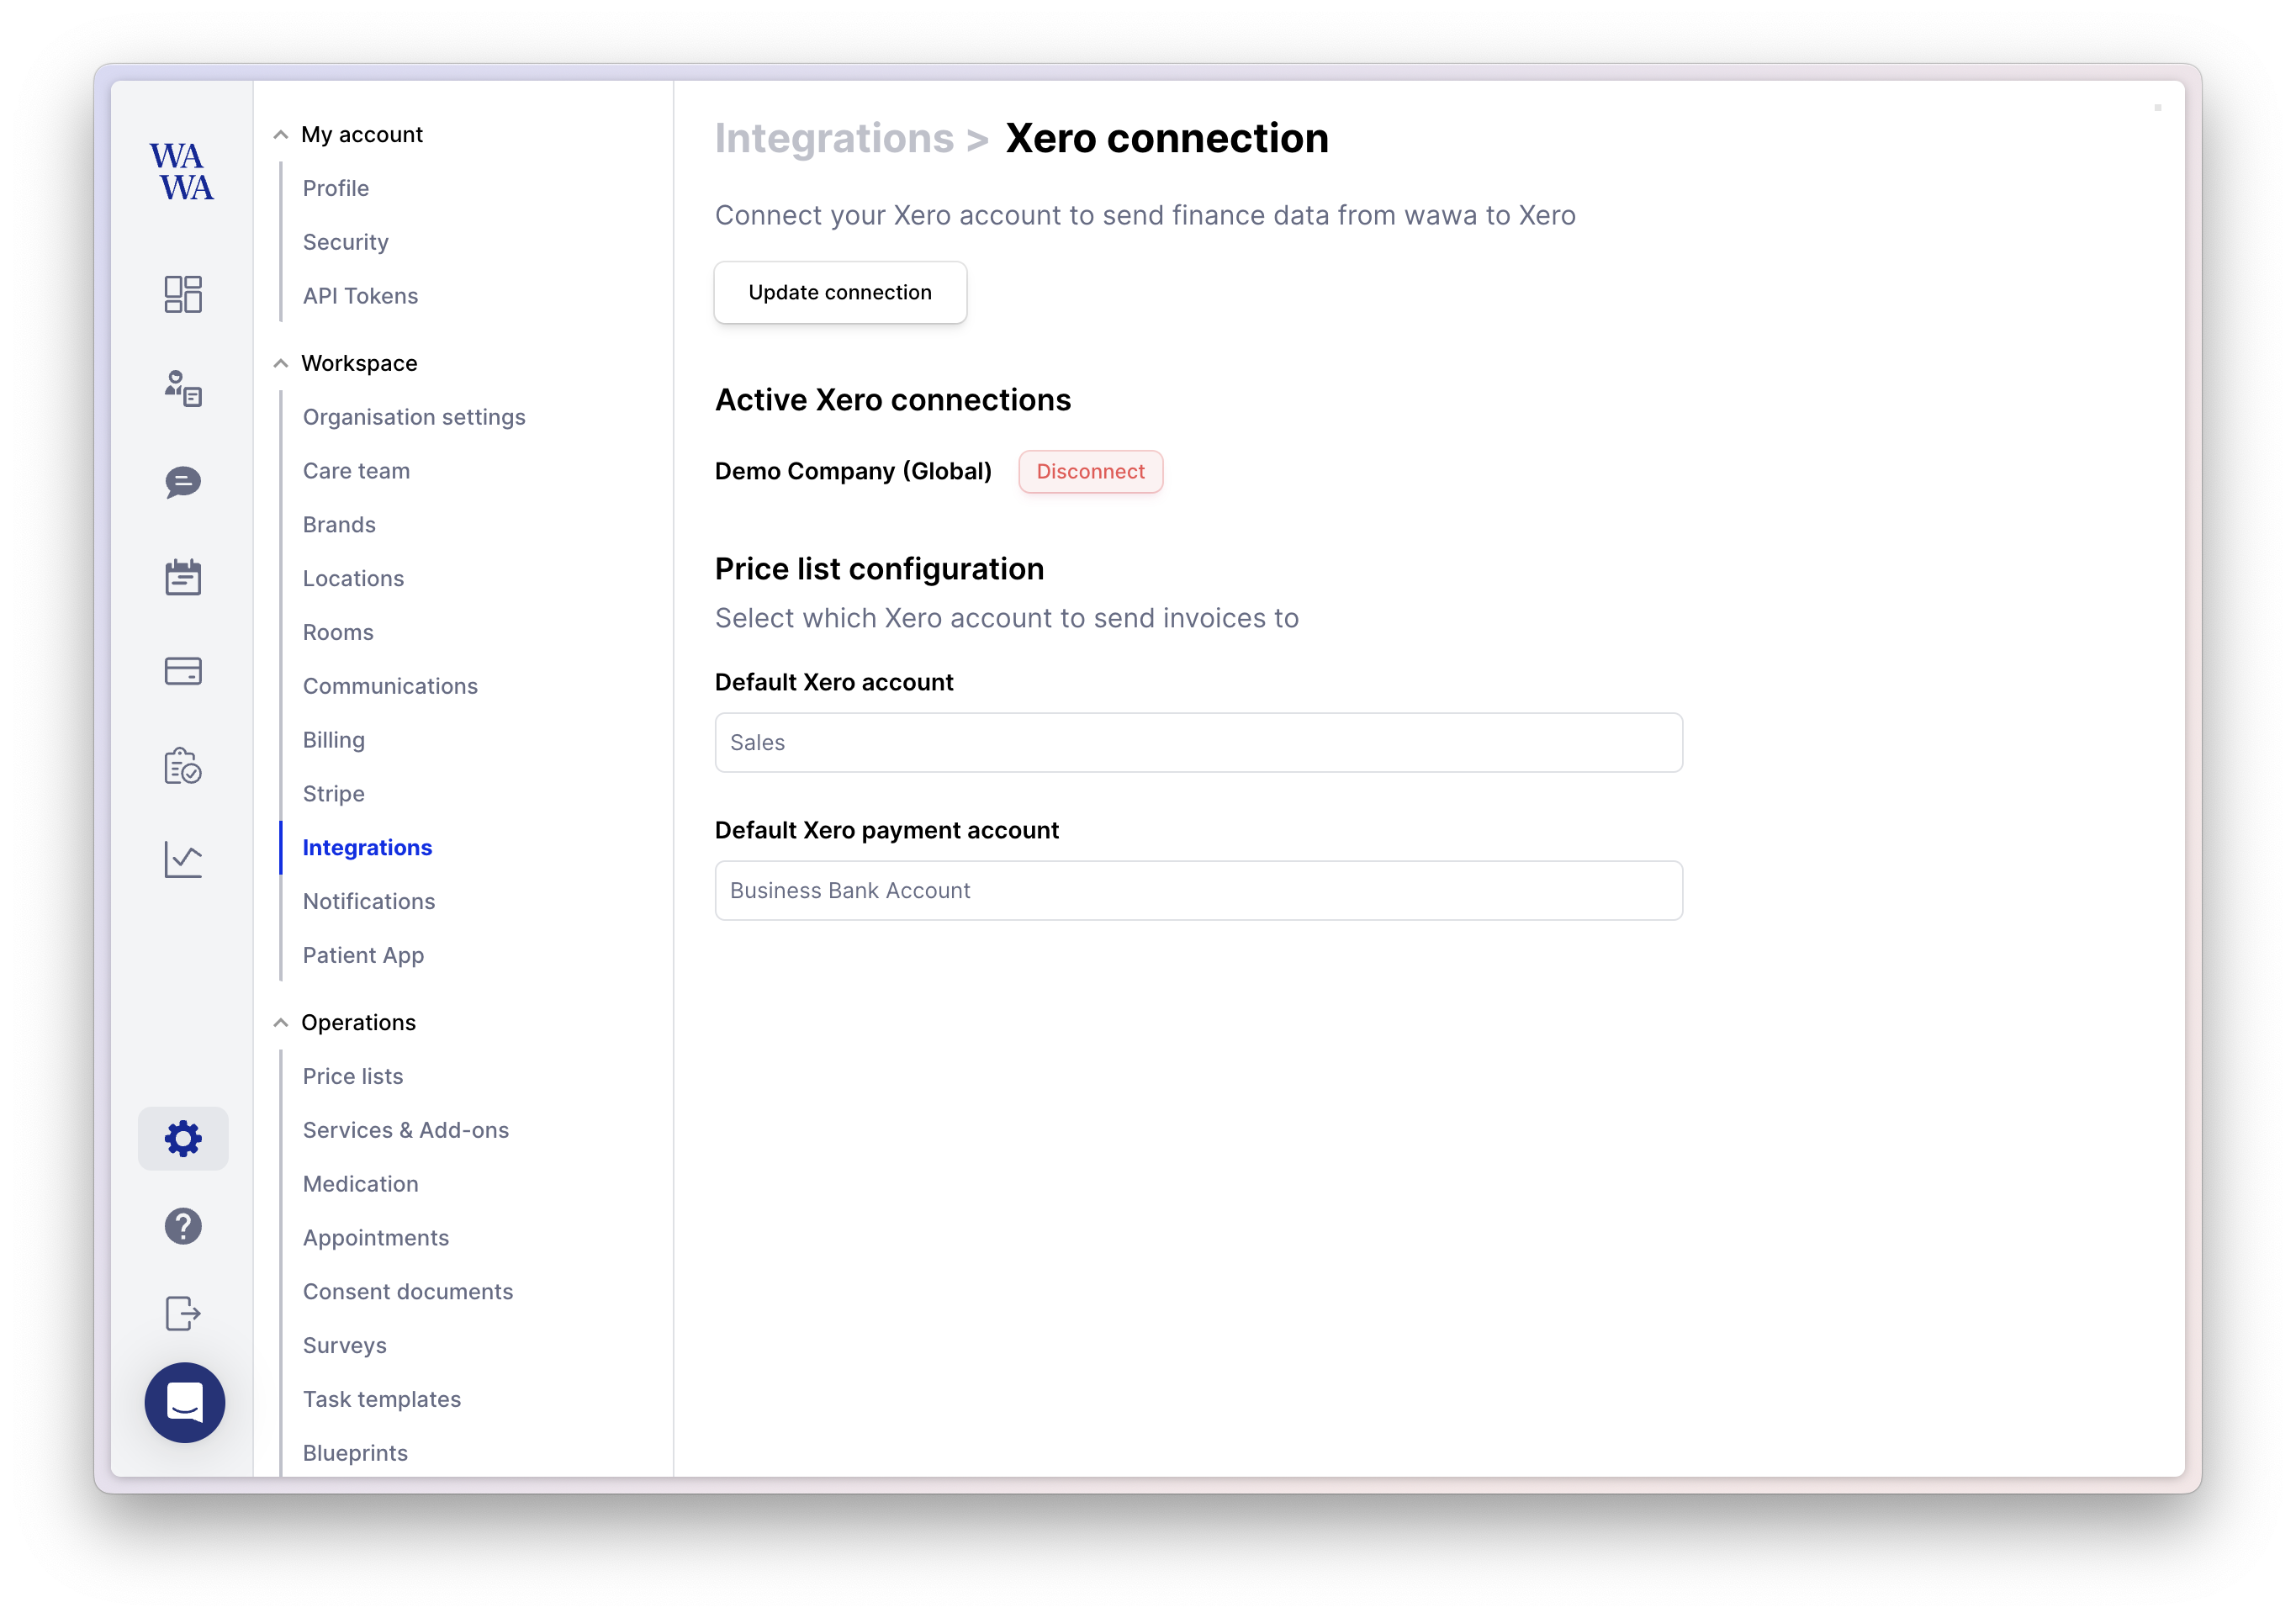The height and width of the screenshot is (1618, 2296).
Task: Collapse the My account section
Action: (281, 135)
